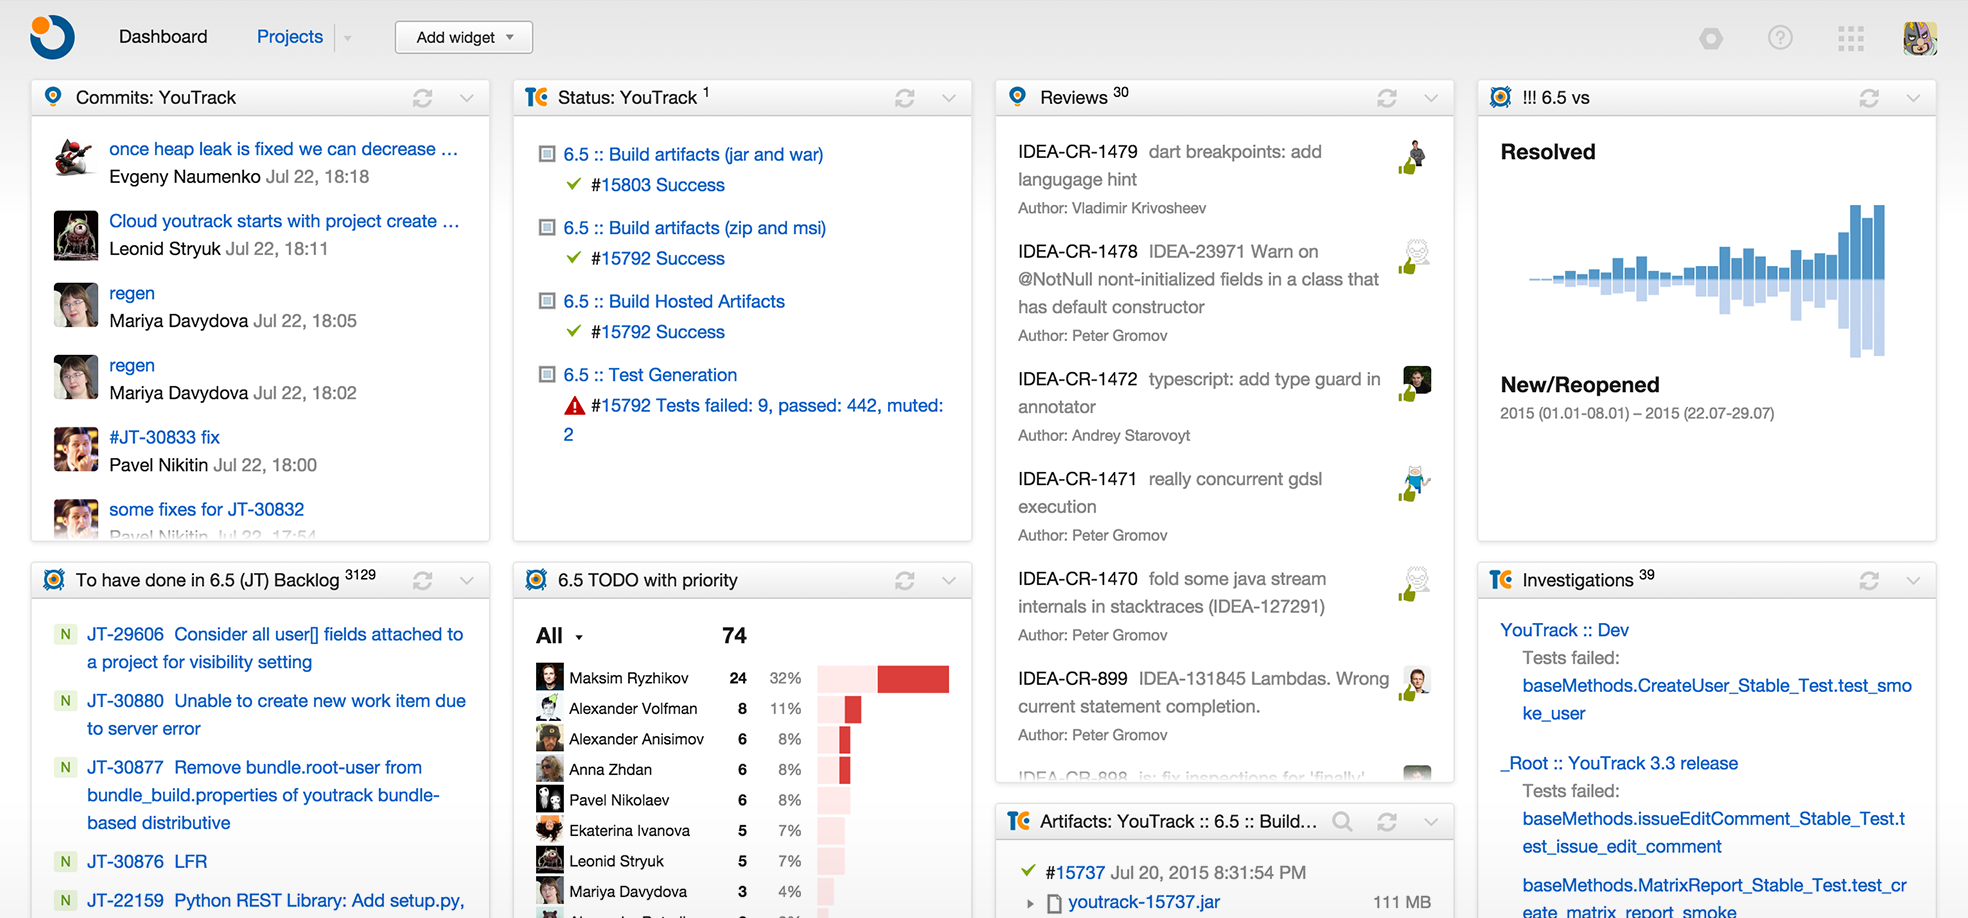Expand the Reviews widget menu chevron
Screen dimensions: 1968x918
[1431, 98]
